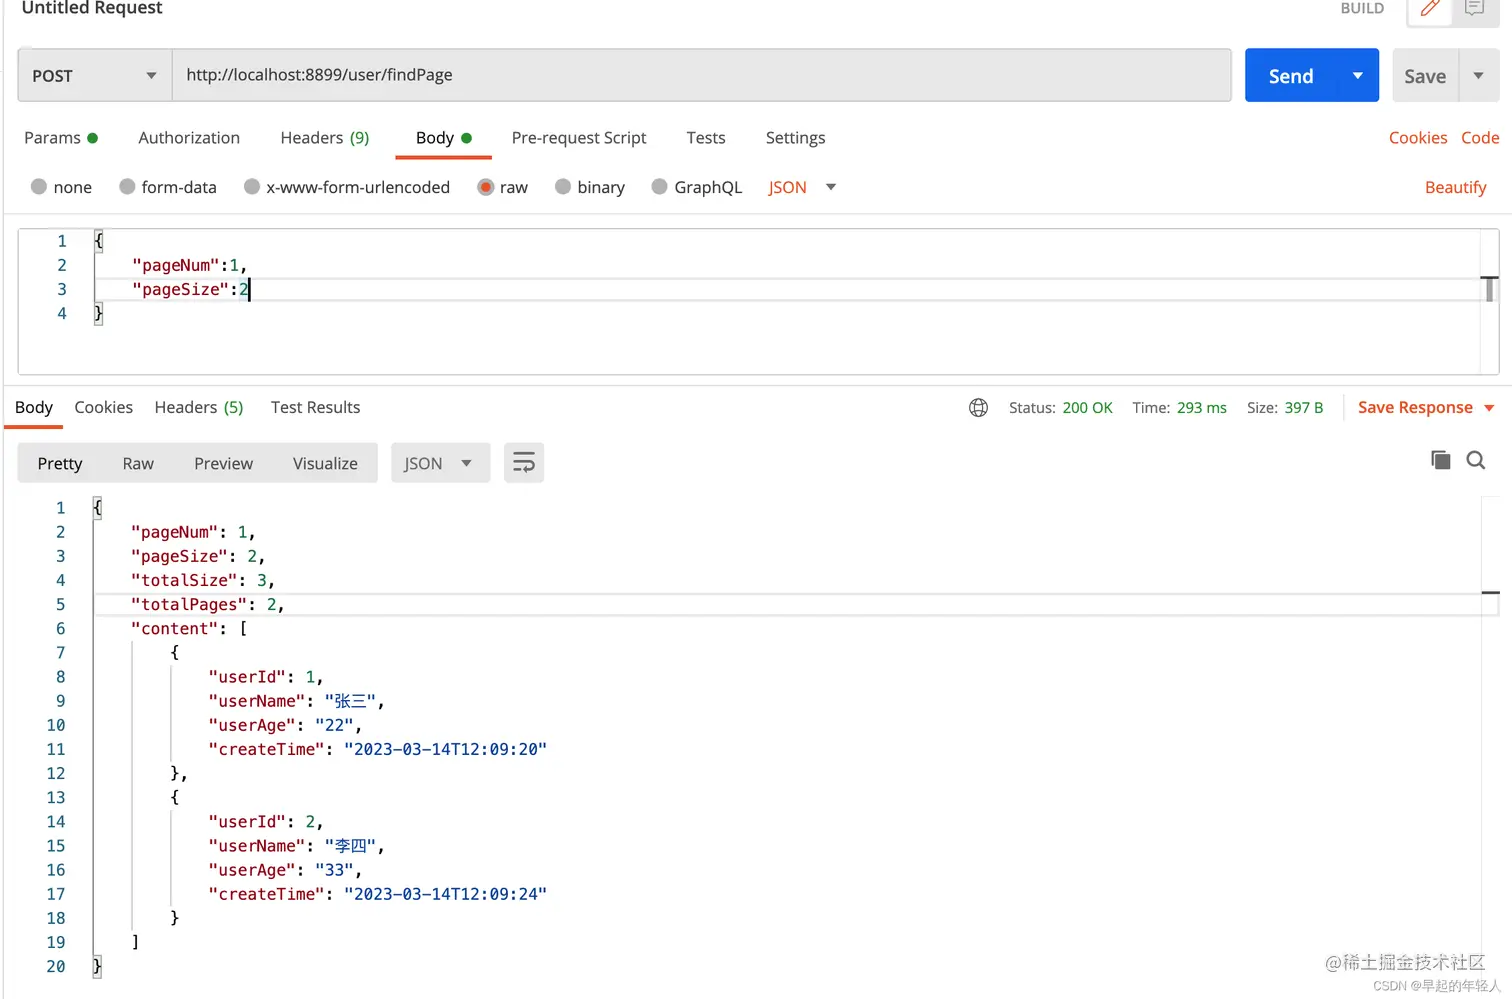
Task: Switch response view to Visualize
Action: coord(325,463)
